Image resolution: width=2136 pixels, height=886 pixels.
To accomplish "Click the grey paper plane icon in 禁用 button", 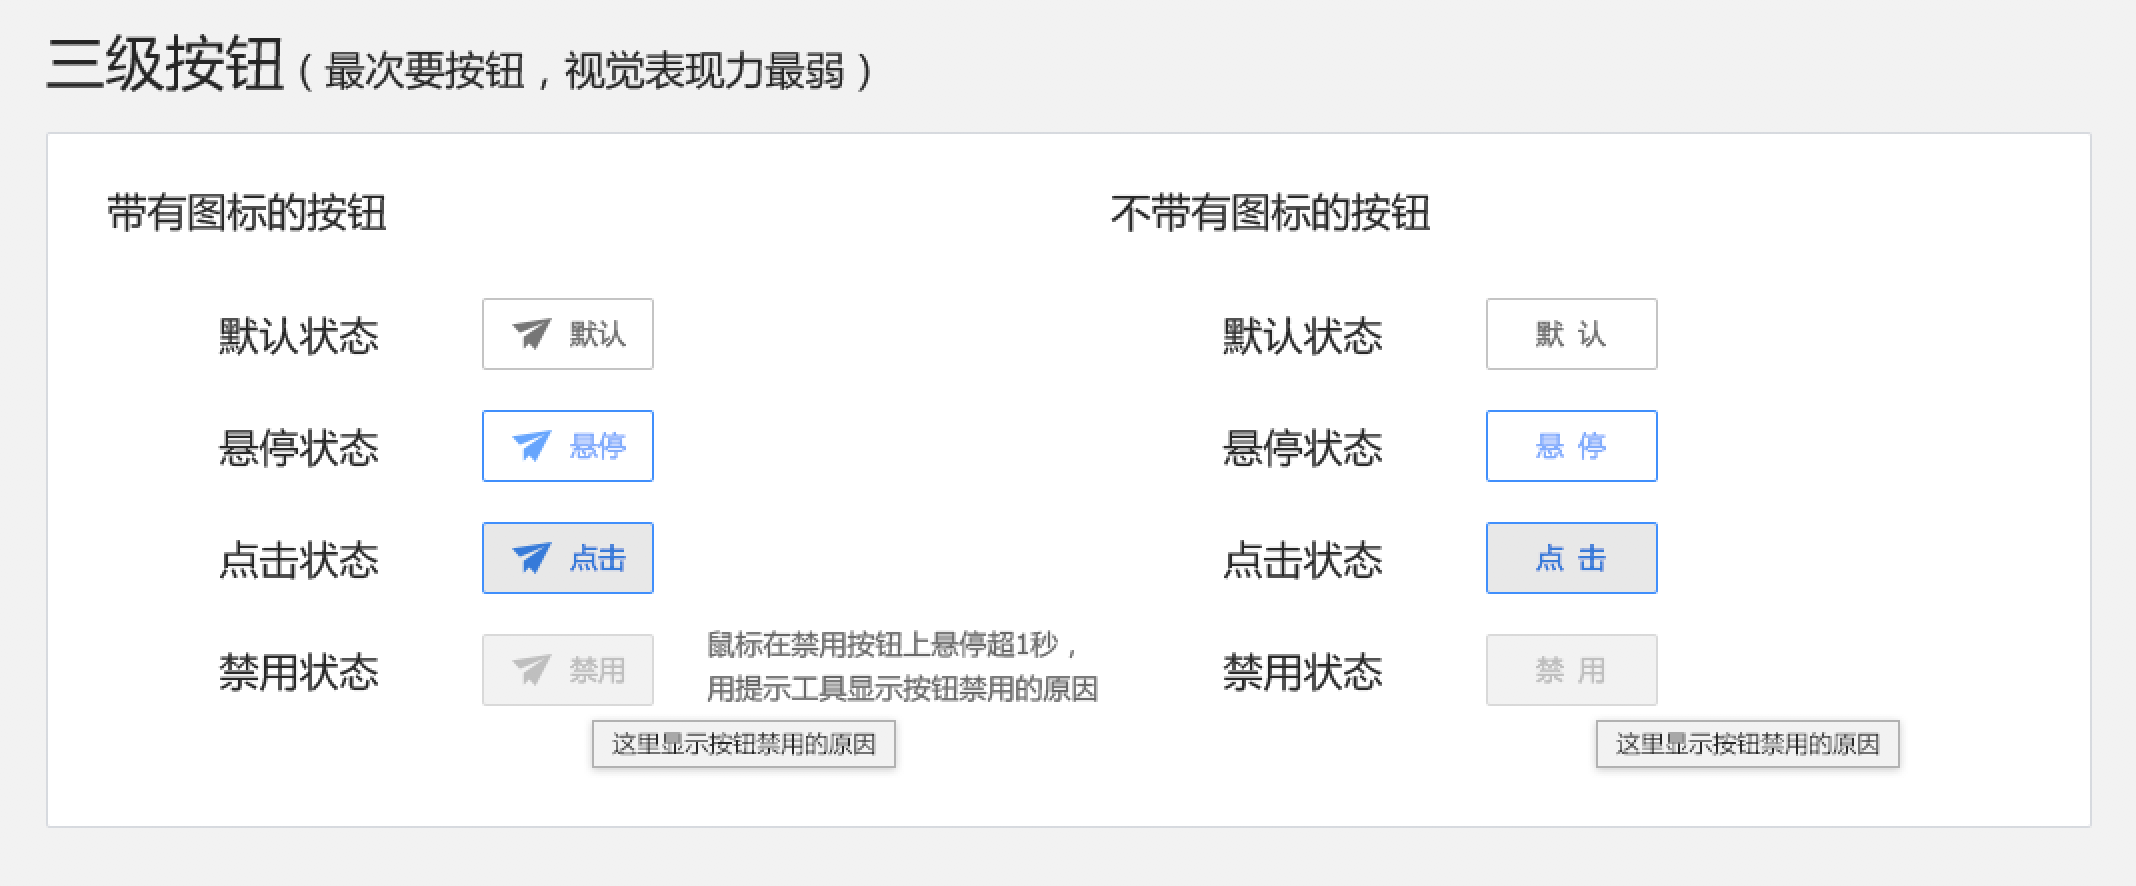I will click(x=531, y=670).
